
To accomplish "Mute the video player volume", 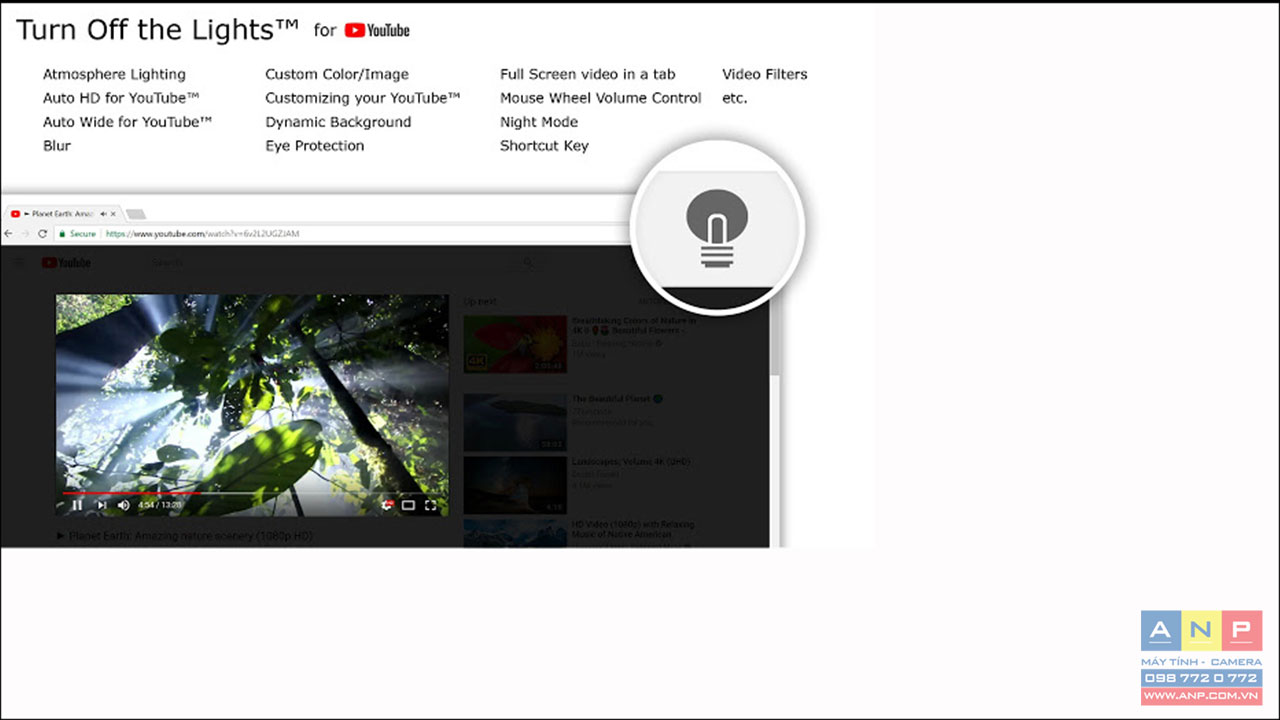I will pyautogui.click(x=123, y=505).
